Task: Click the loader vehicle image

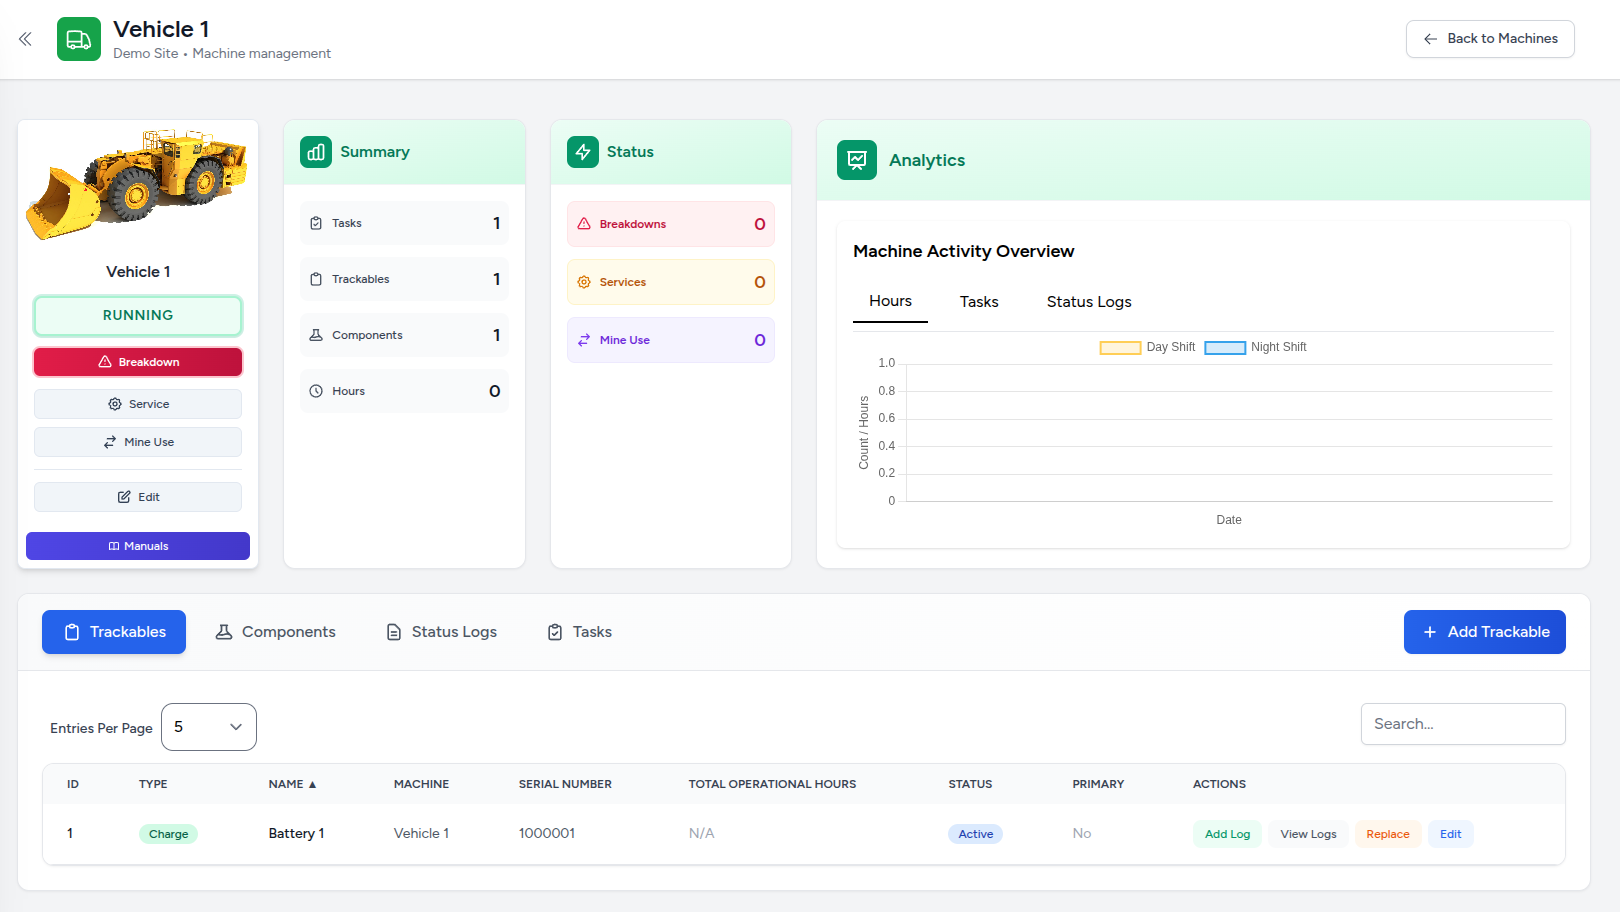Action: coord(137,183)
